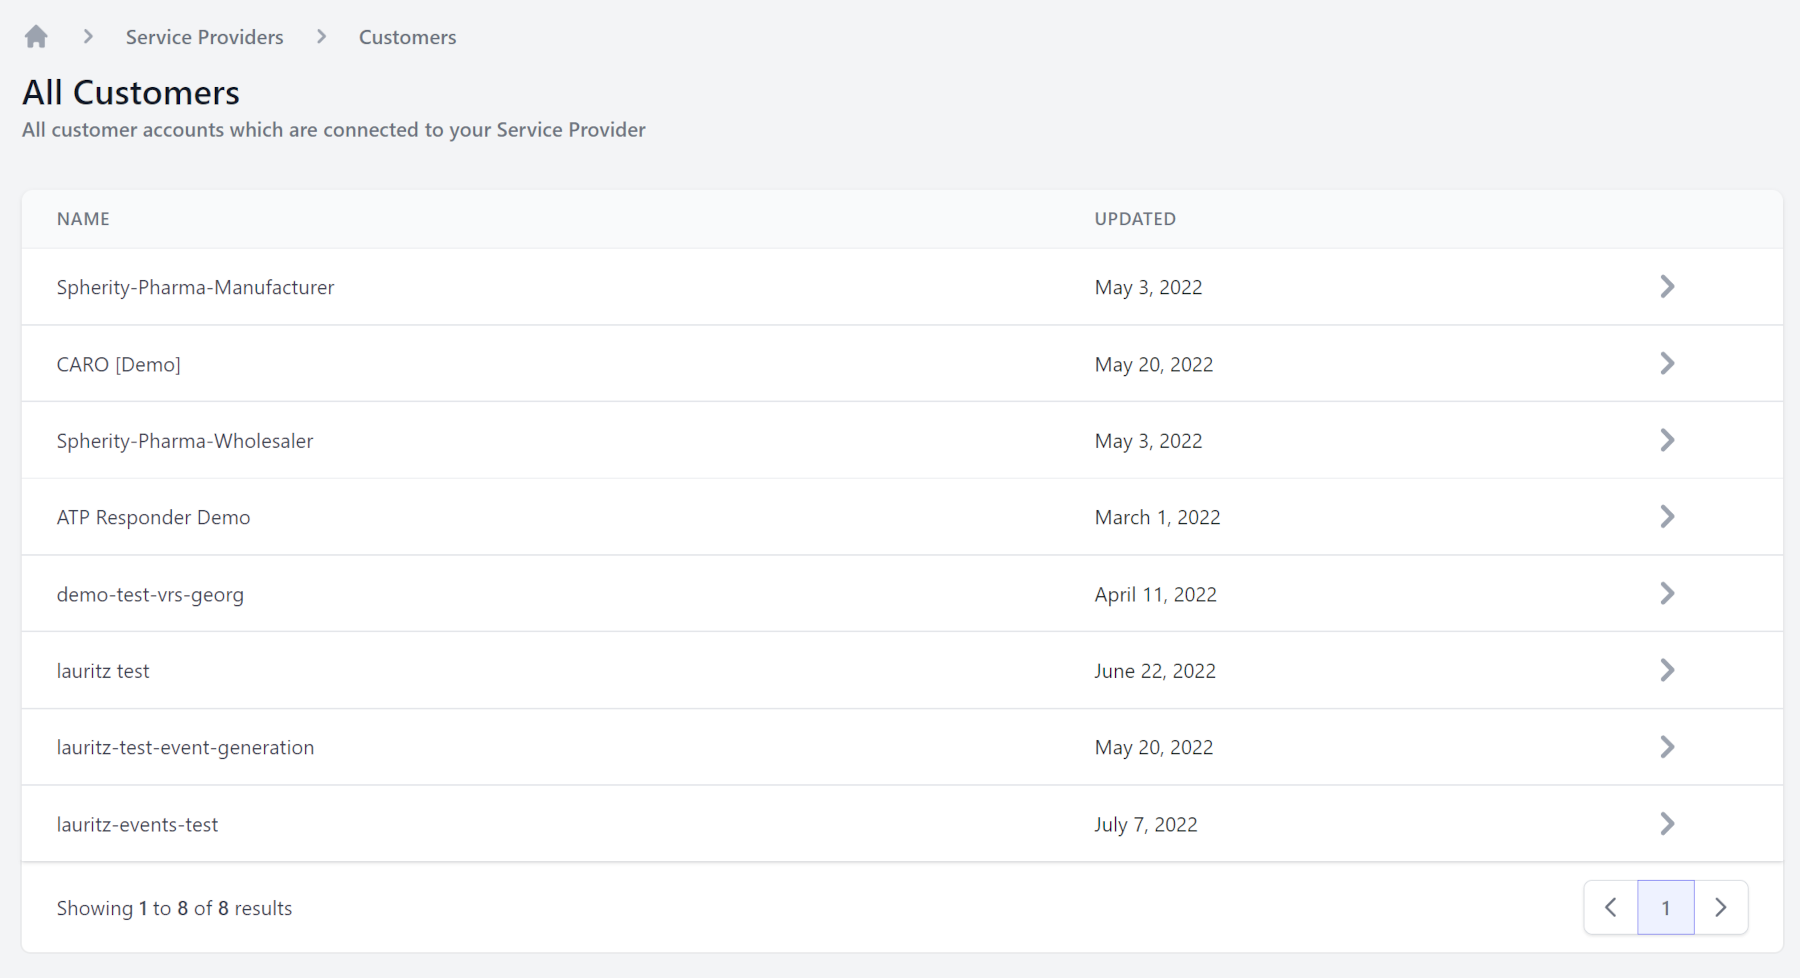Viewport: 1800px width, 978px height.
Task: Click chevron for lauritz-events-test row
Action: 1666,824
